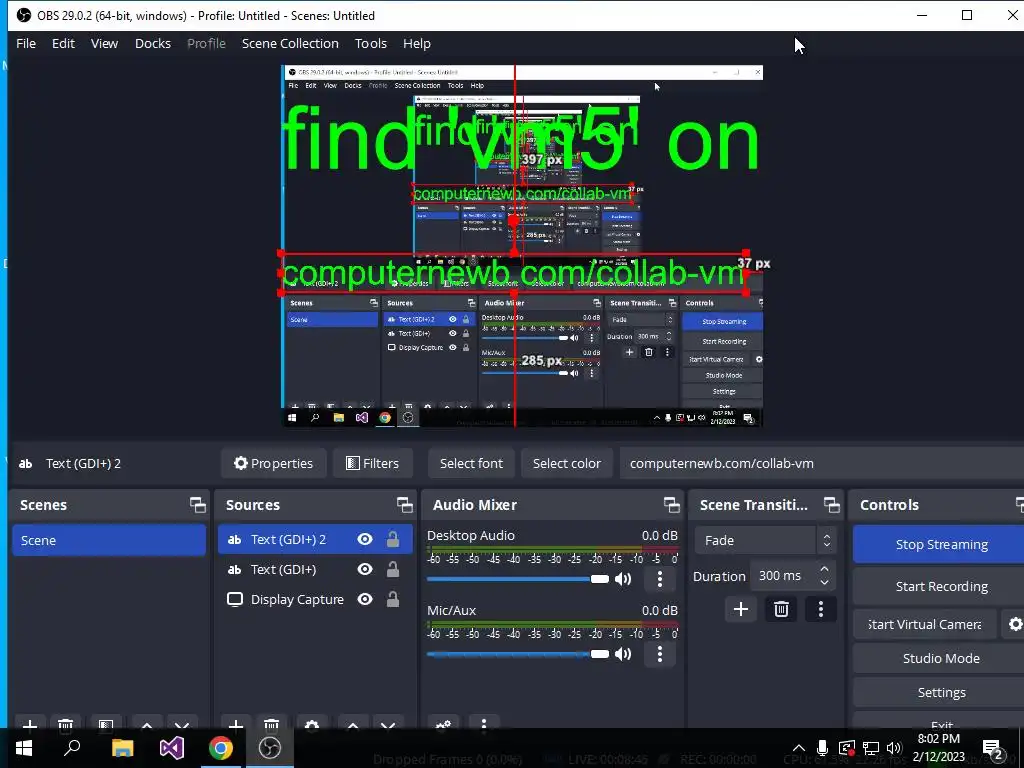Open the Help menu

tap(417, 43)
